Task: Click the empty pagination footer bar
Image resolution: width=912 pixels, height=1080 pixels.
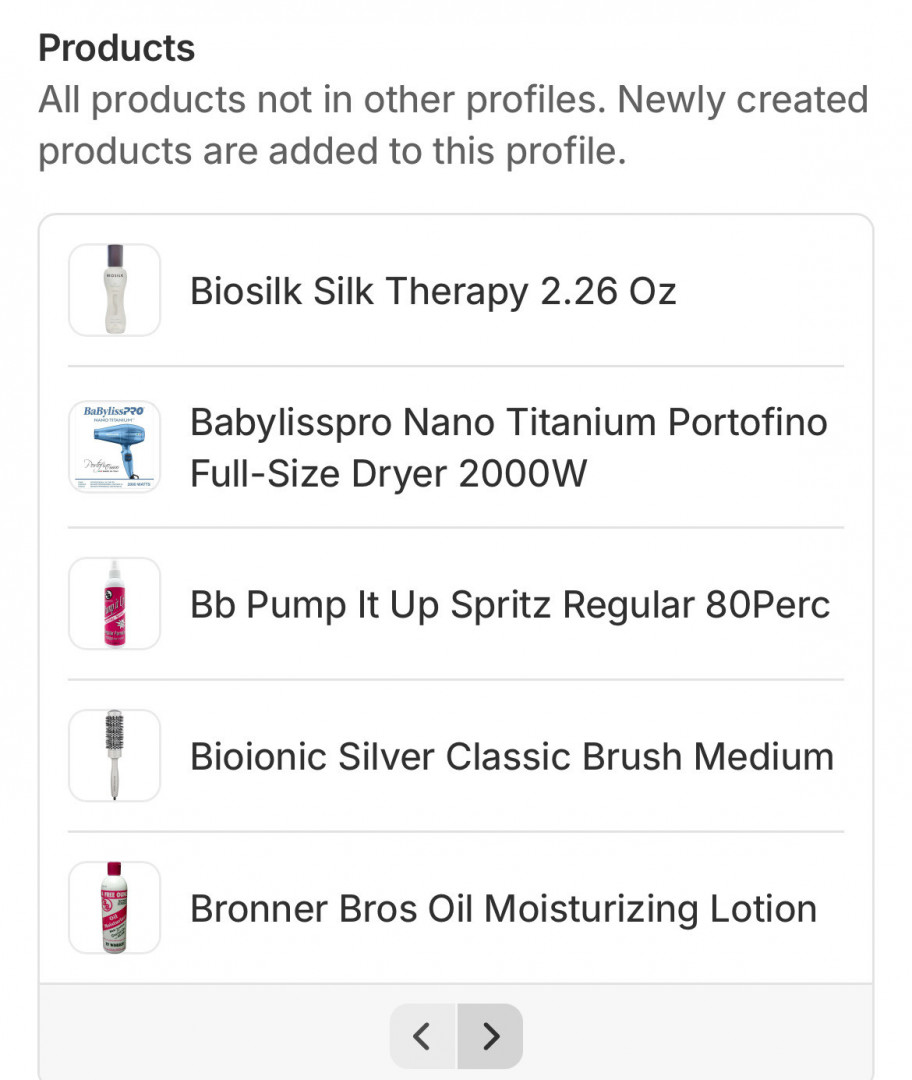Action: point(700,1036)
